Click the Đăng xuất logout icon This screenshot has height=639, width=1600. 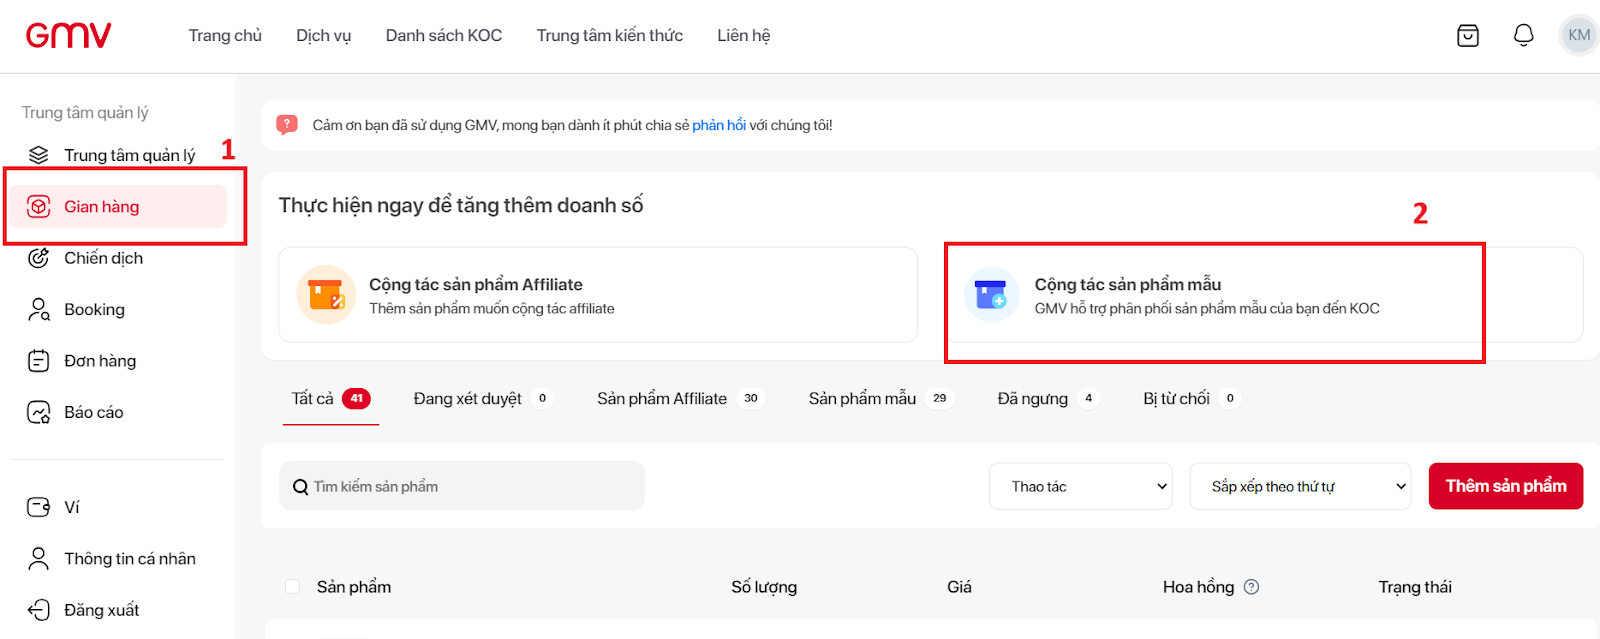pos(38,610)
